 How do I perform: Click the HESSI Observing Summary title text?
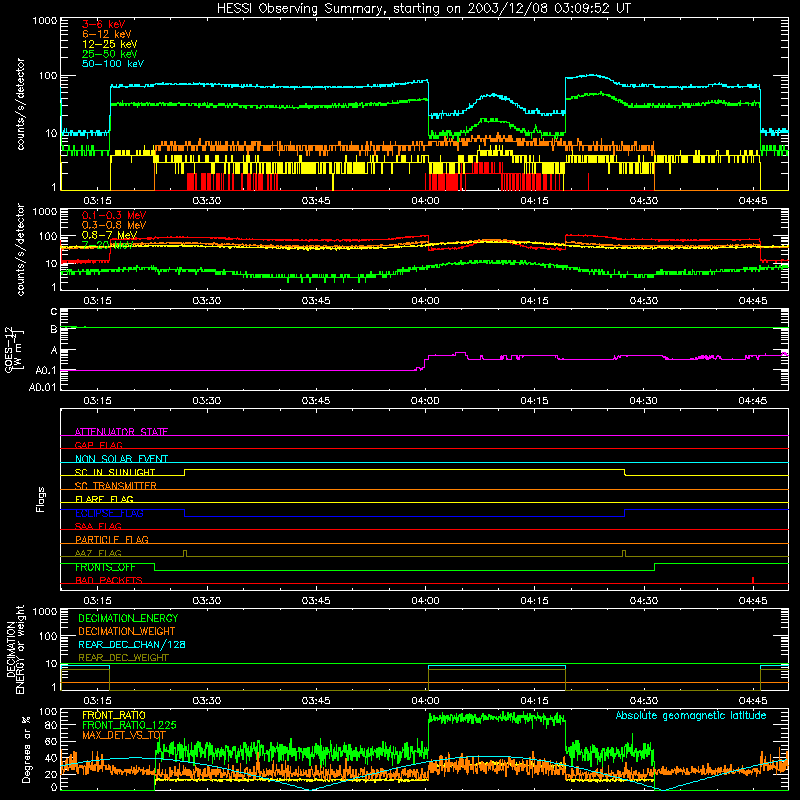tap(423, 9)
